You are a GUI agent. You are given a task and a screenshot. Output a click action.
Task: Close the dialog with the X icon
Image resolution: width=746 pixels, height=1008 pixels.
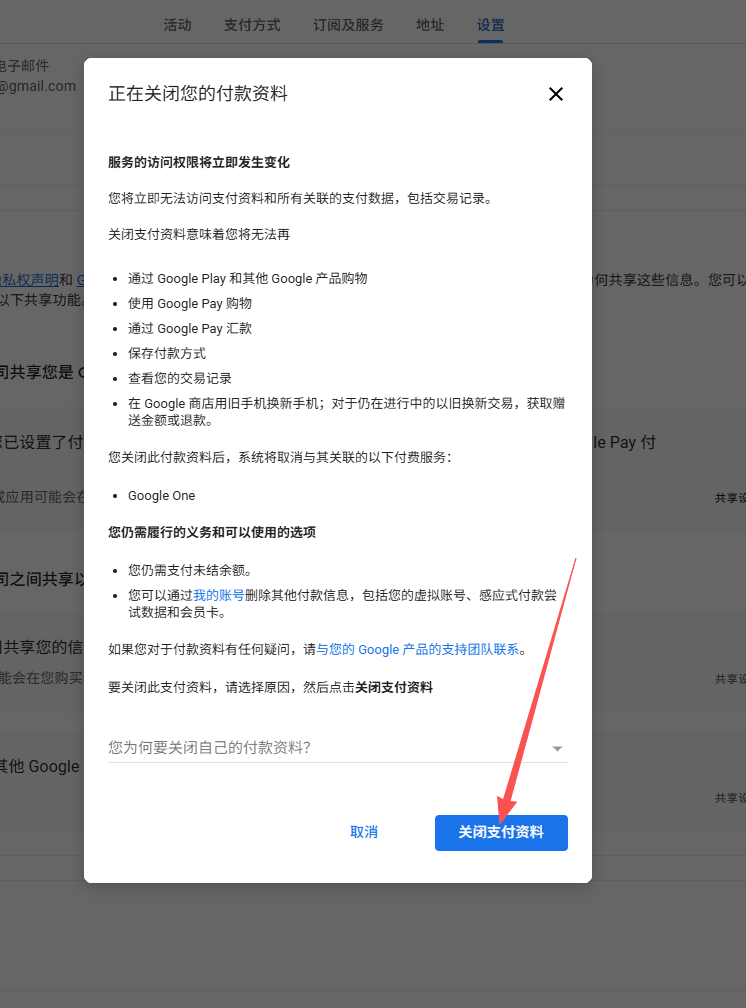click(x=556, y=94)
